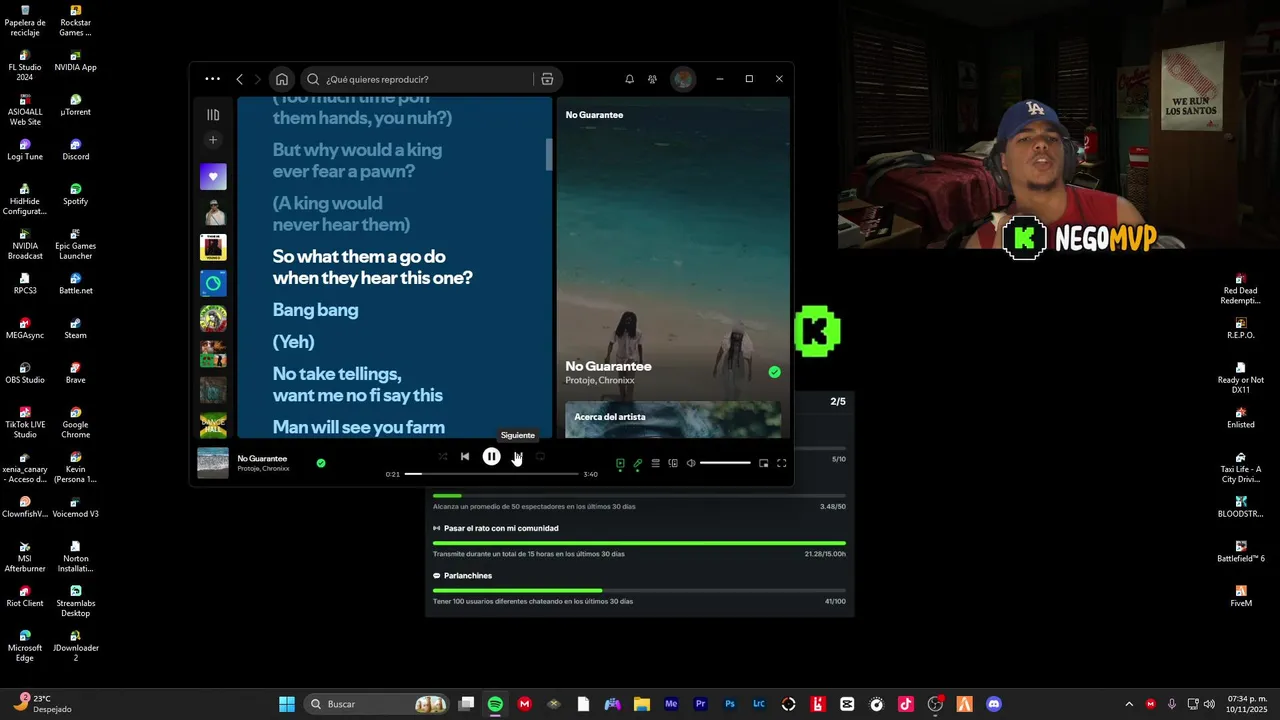Open Spotify from the taskbar
Image resolution: width=1280 pixels, height=720 pixels.
point(495,704)
